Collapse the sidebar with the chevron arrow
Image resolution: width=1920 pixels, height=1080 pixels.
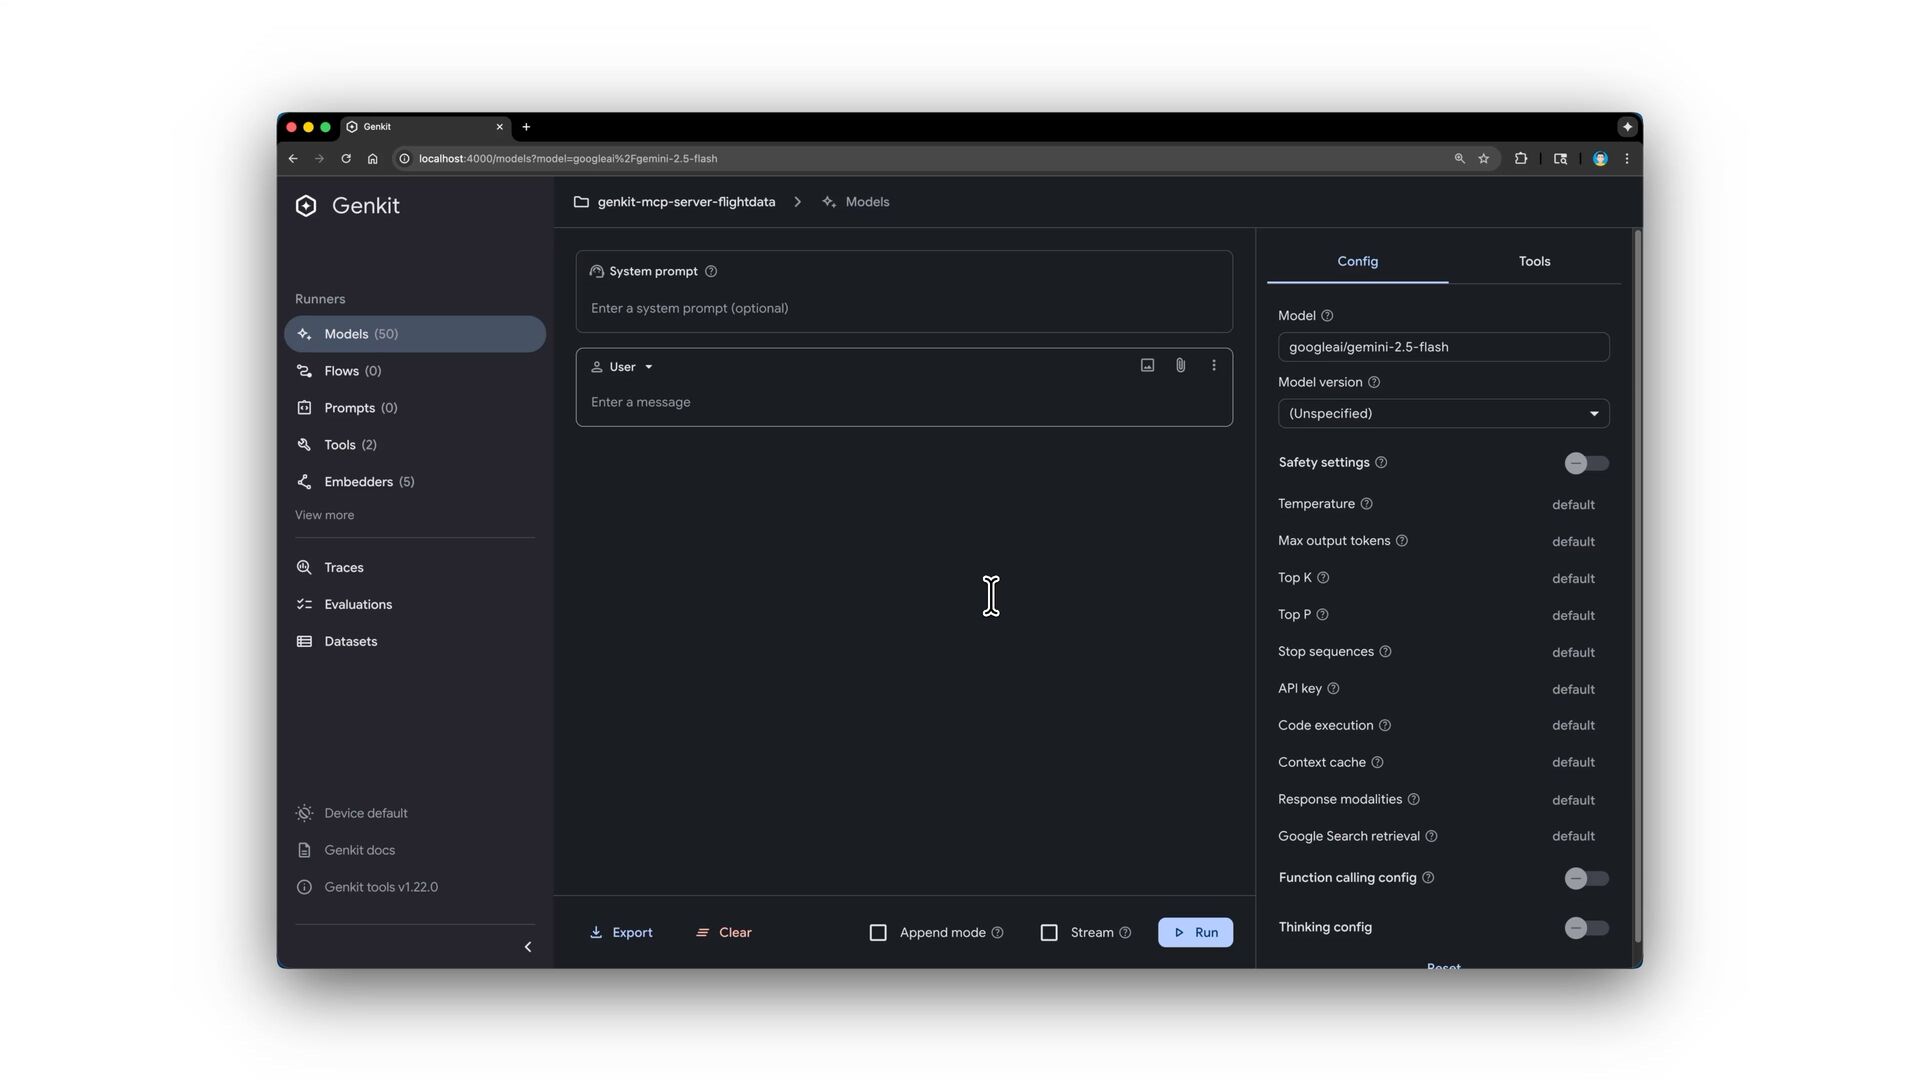(x=528, y=947)
